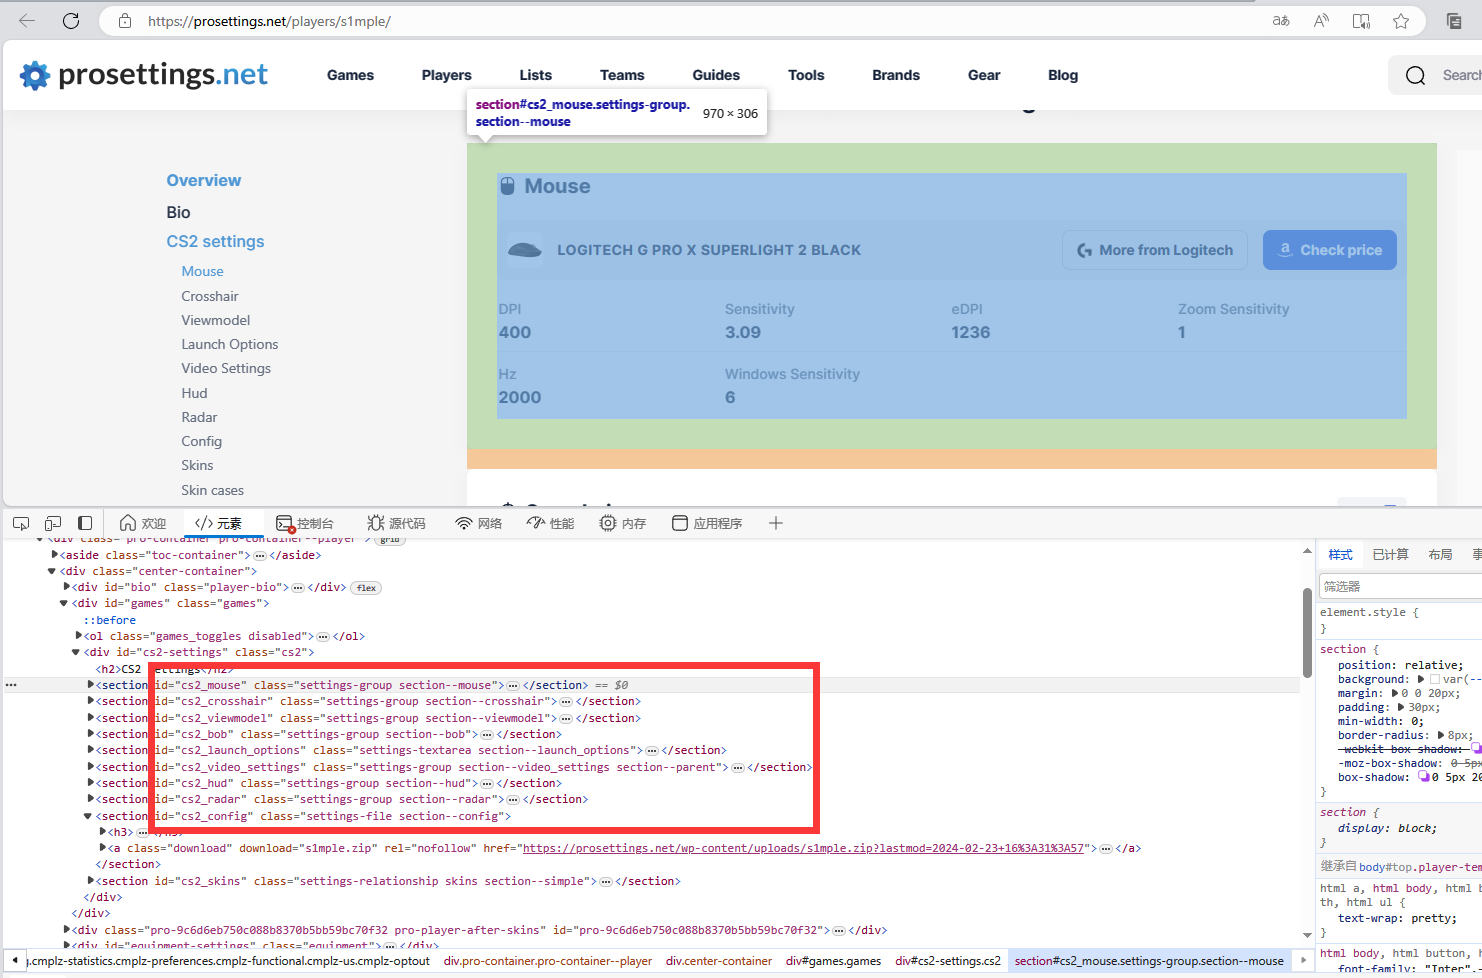Click the three-dots menu left of cs2_mouse row
This screenshot has height=978, width=1482.
[11, 685]
